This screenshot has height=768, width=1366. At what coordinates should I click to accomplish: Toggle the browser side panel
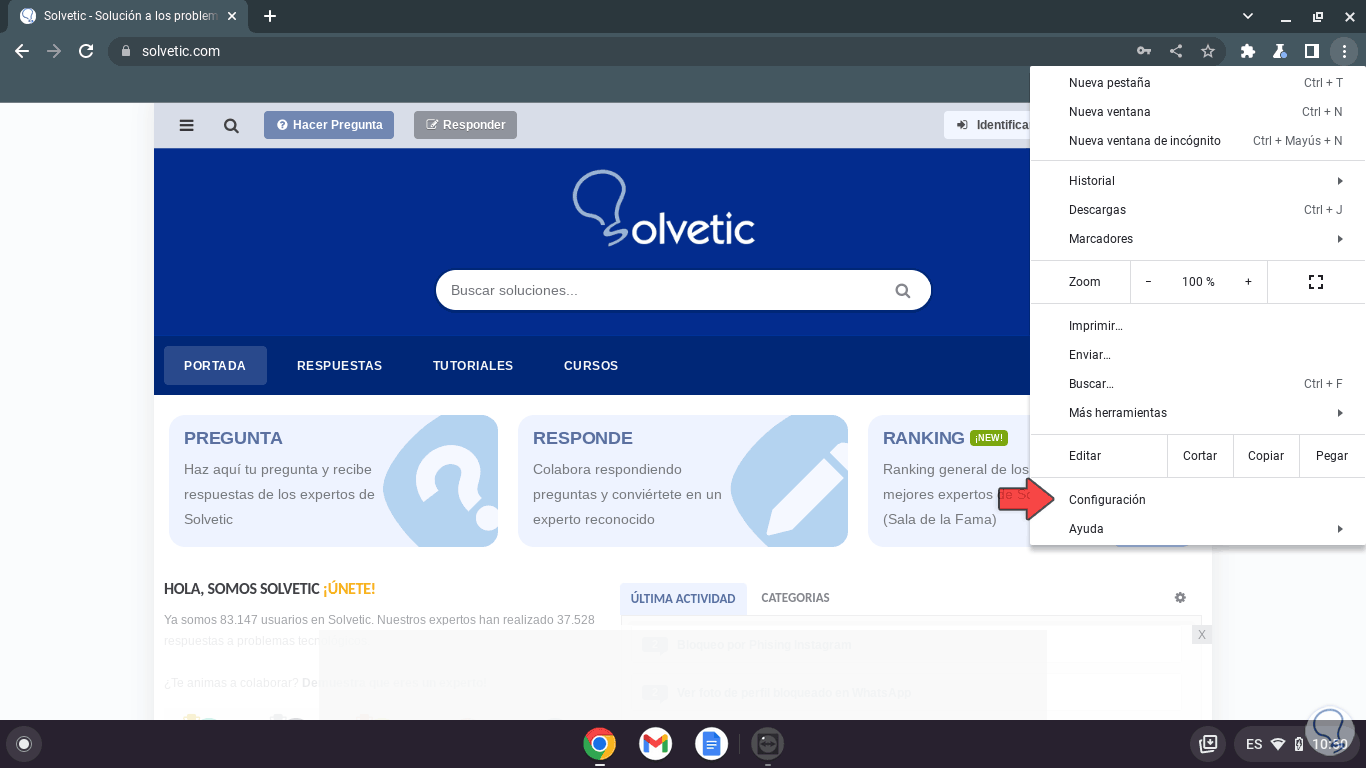pyautogui.click(x=1311, y=51)
